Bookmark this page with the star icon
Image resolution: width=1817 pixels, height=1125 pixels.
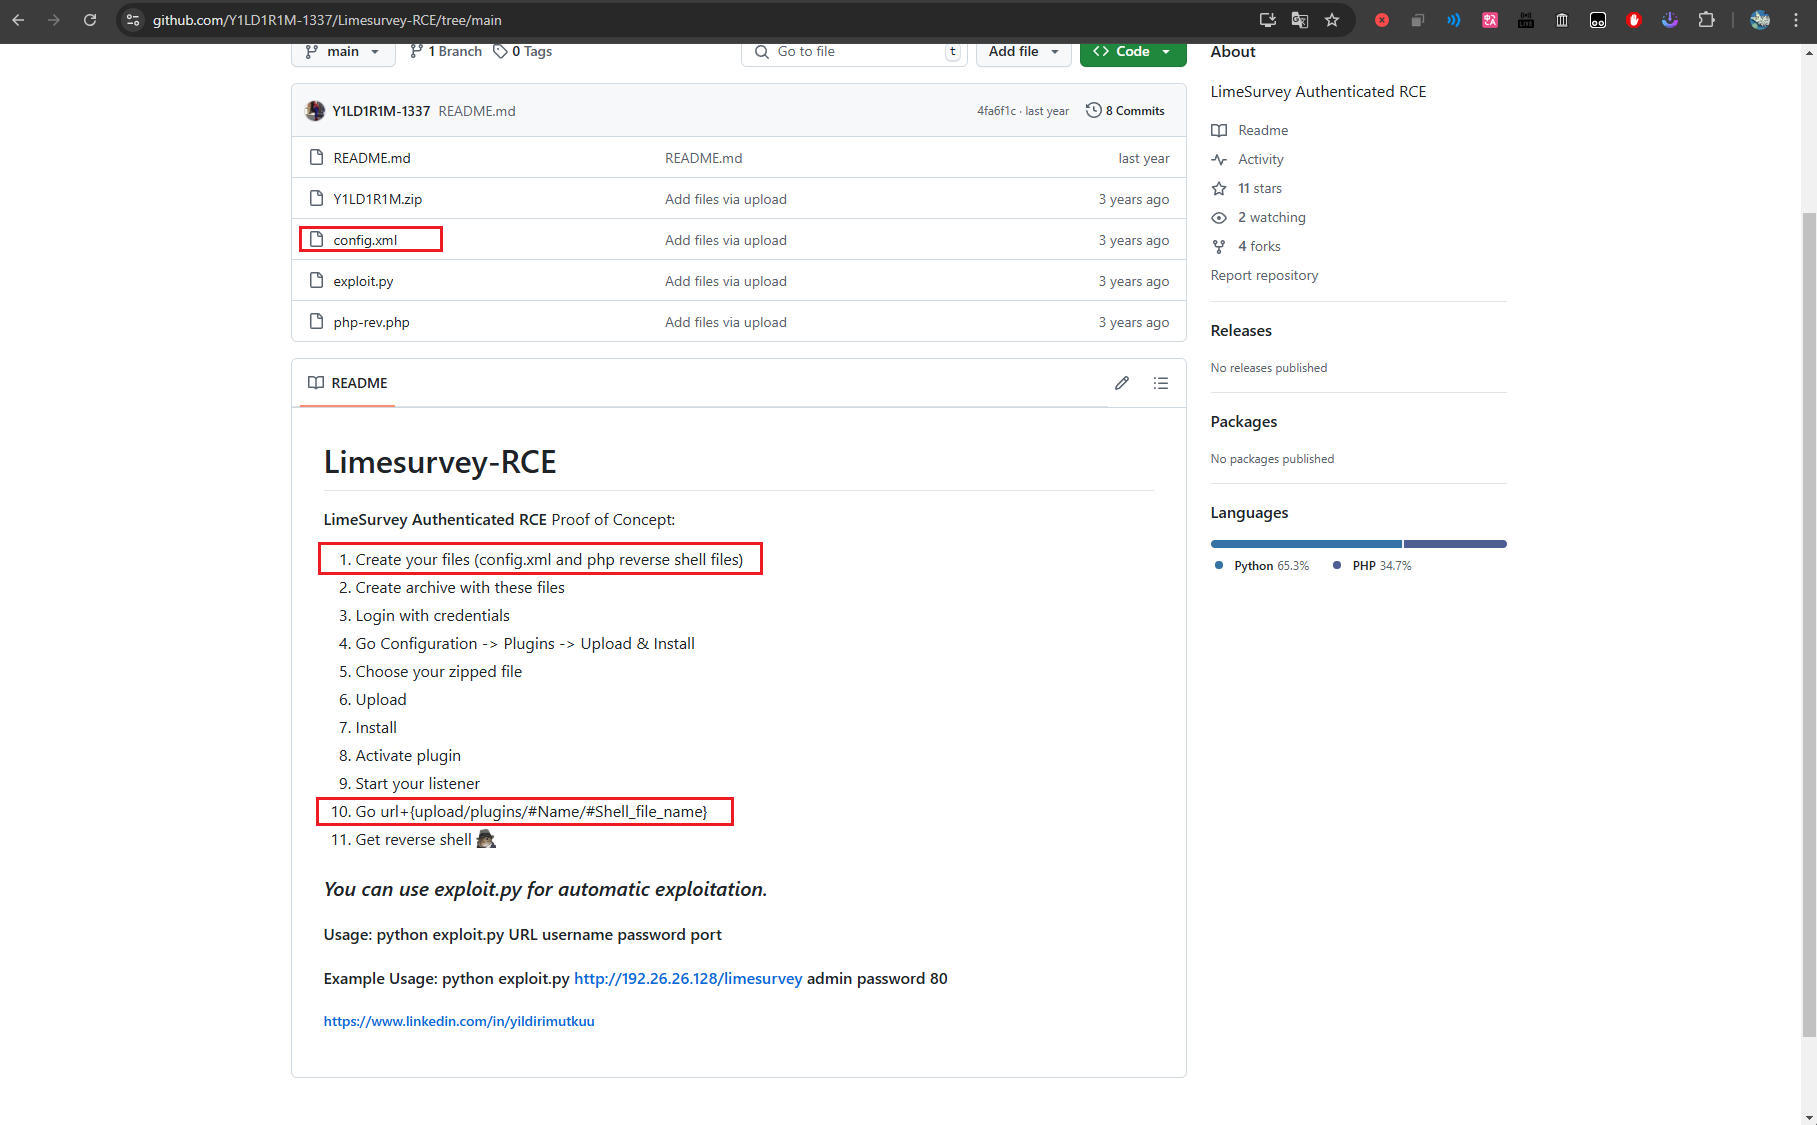[1332, 20]
